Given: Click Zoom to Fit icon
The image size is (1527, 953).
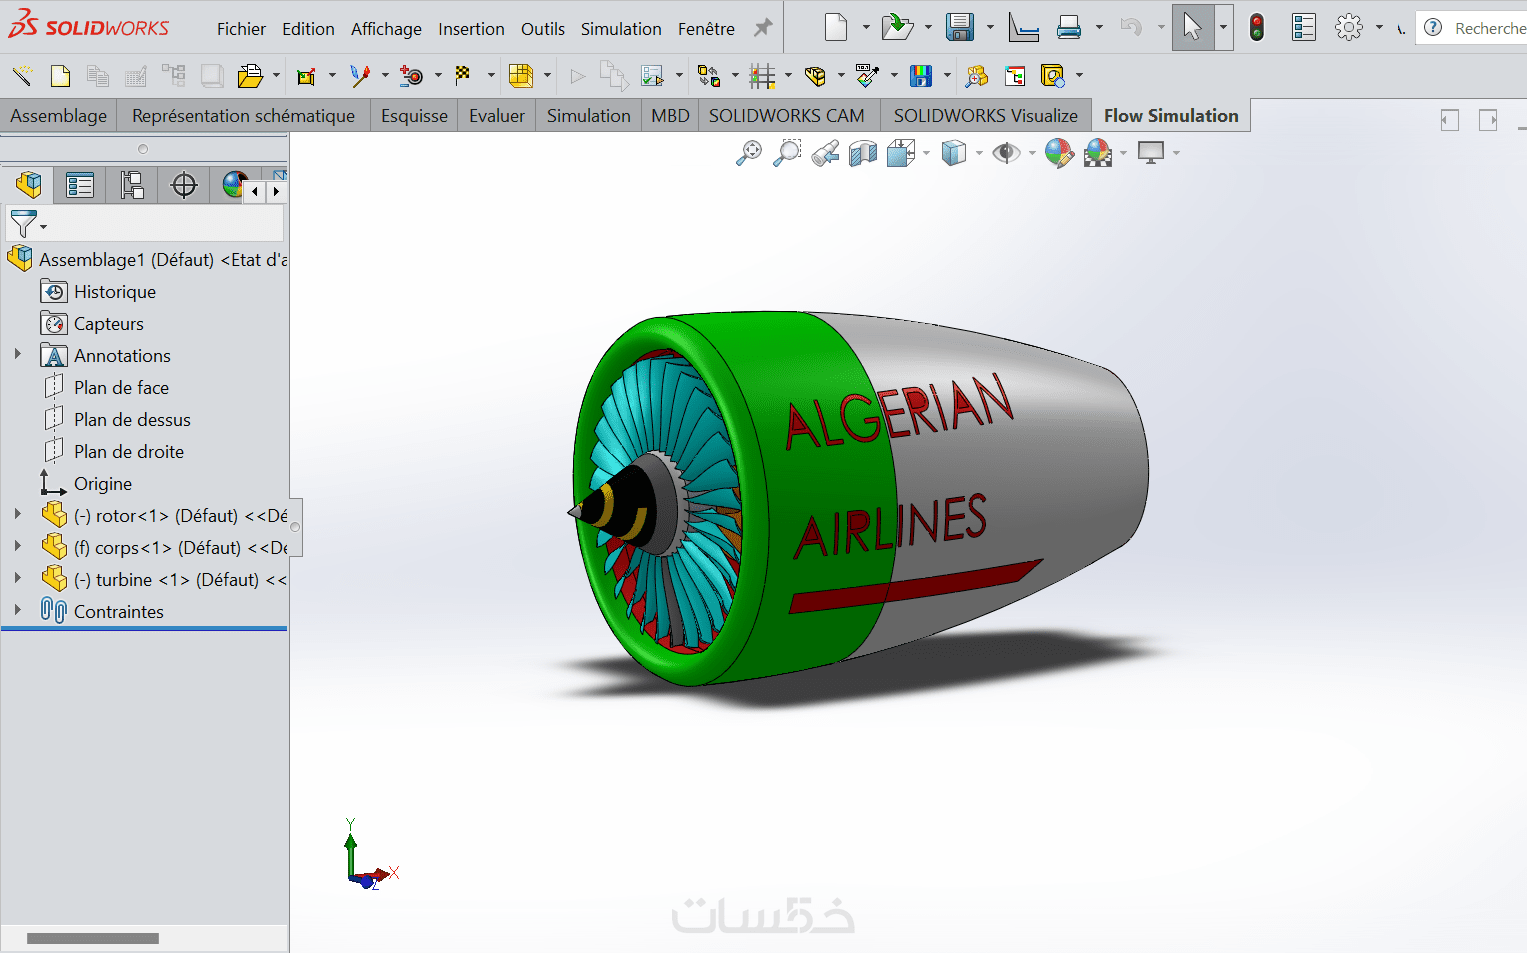Looking at the screenshot, I should pos(749,153).
